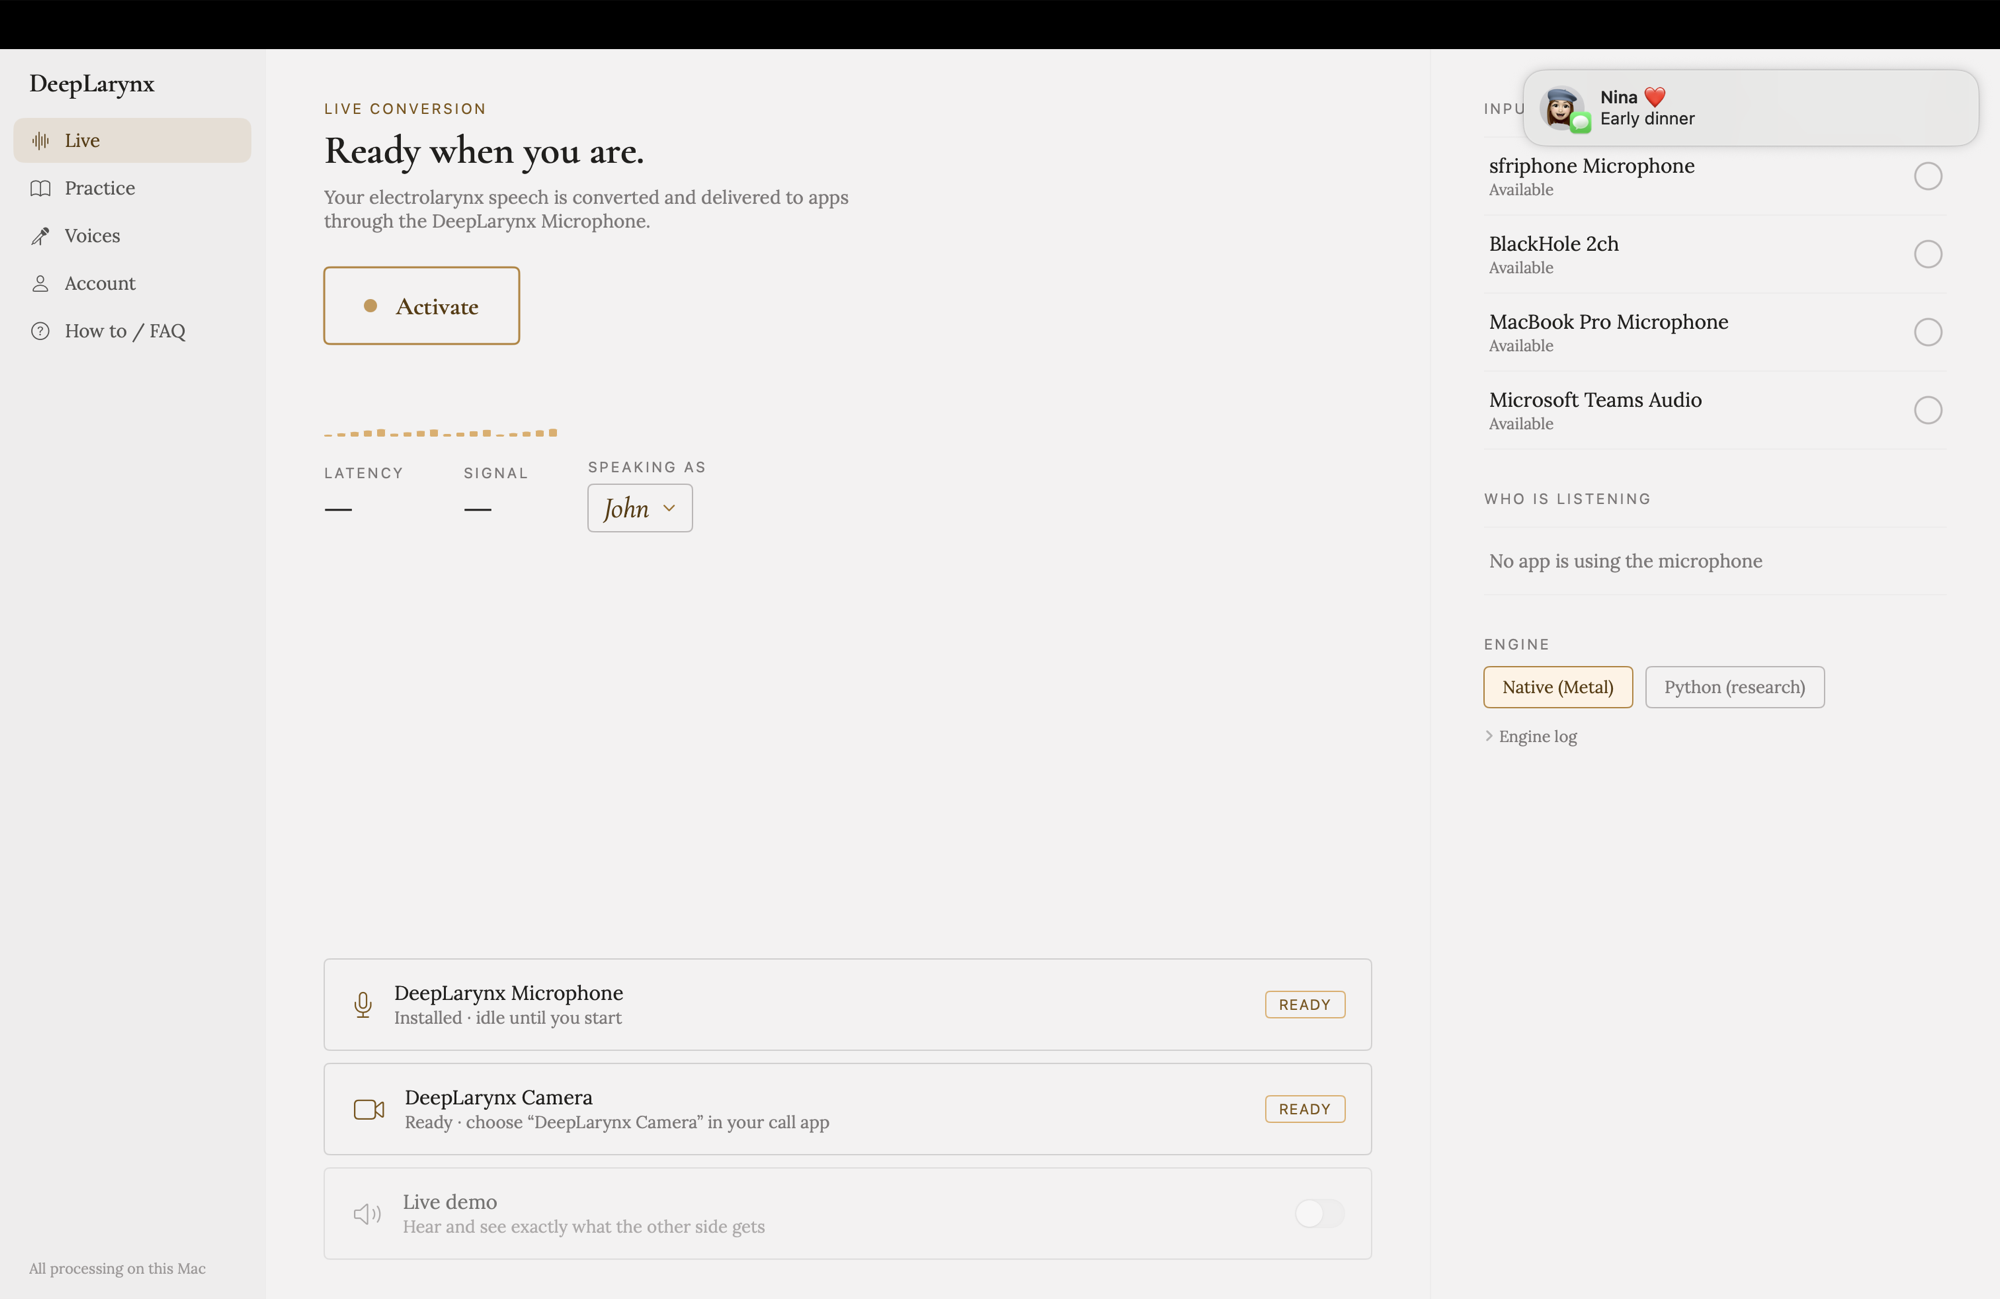Toggle the Live demo switch
This screenshot has width=2000, height=1299.
point(1319,1214)
